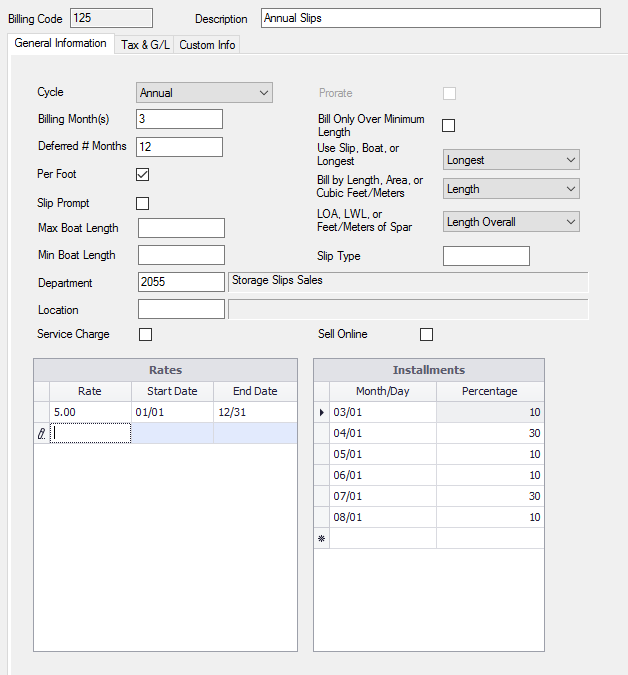
Task: Click into the Max Boat Length field
Action: tap(181, 228)
